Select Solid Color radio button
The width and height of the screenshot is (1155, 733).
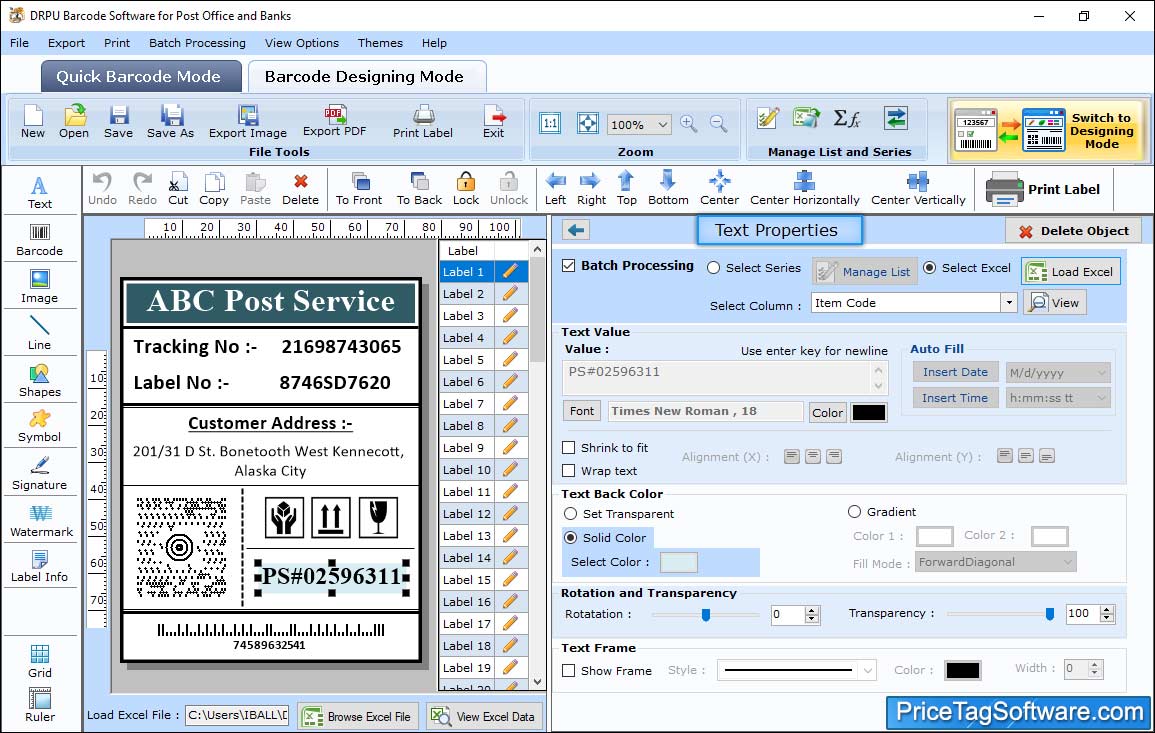tap(570, 538)
